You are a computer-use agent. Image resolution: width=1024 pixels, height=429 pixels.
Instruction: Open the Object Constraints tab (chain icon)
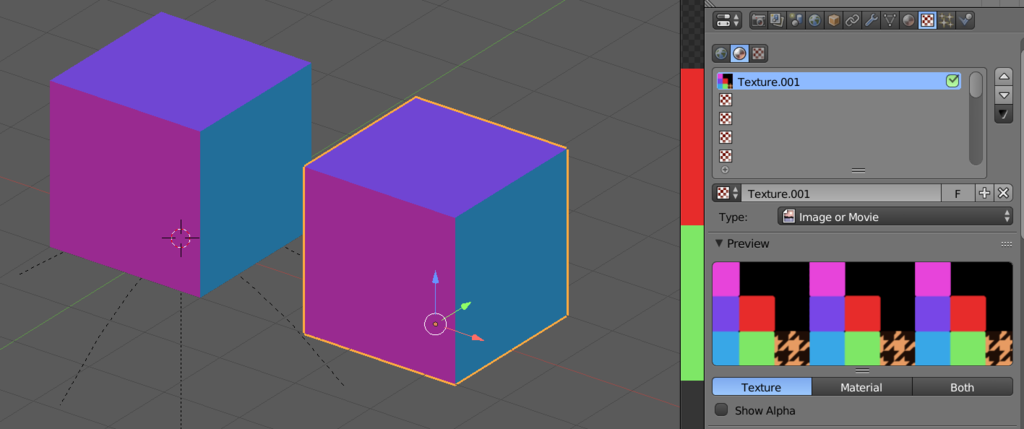click(852, 20)
